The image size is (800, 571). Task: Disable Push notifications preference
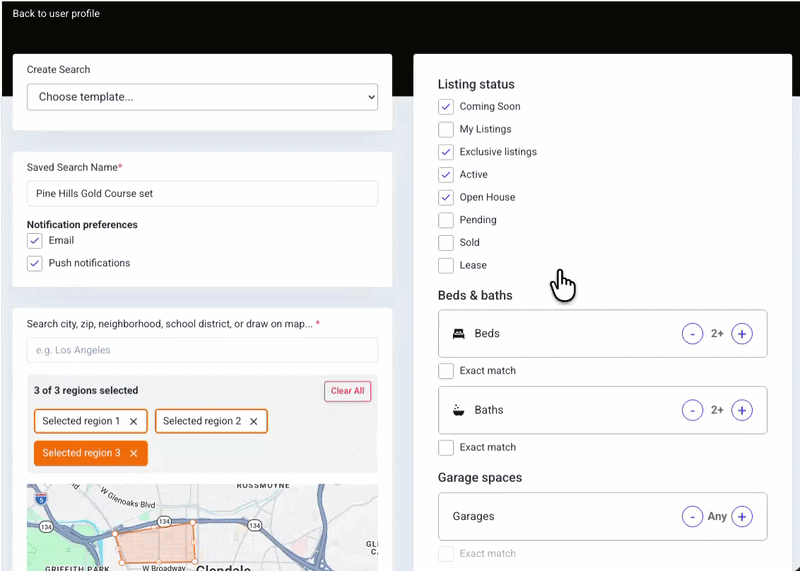click(x=35, y=263)
